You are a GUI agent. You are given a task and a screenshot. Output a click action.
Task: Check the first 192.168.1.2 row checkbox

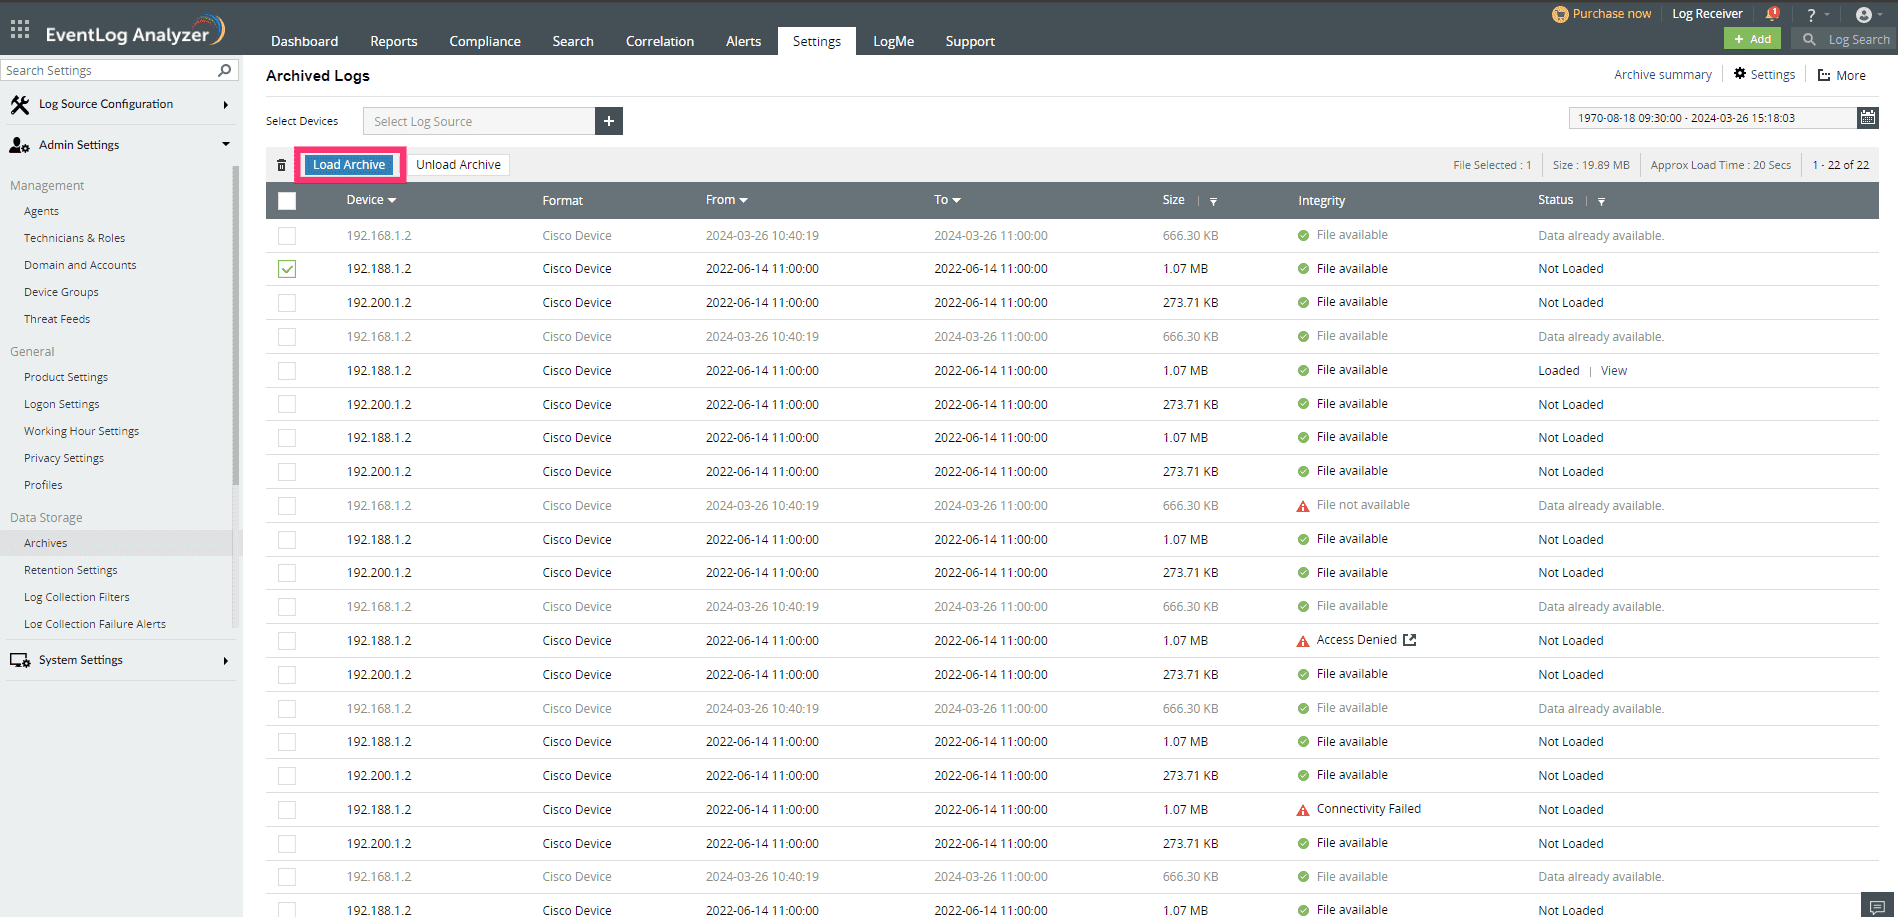pyautogui.click(x=287, y=236)
